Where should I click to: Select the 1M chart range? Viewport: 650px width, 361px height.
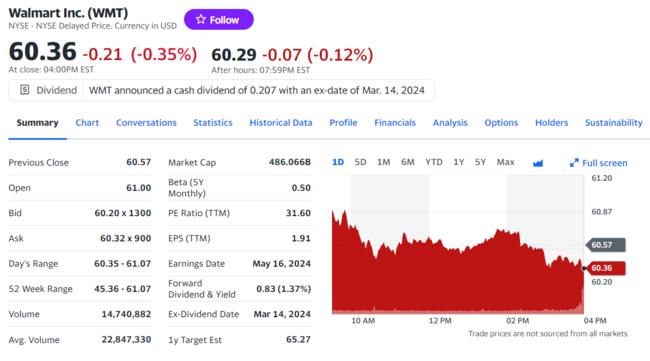coord(383,162)
